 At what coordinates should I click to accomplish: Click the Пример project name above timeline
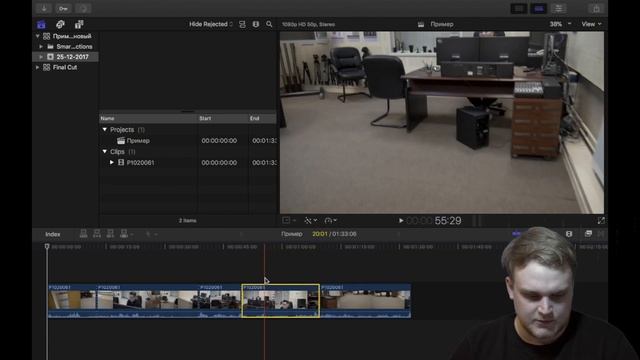point(292,234)
